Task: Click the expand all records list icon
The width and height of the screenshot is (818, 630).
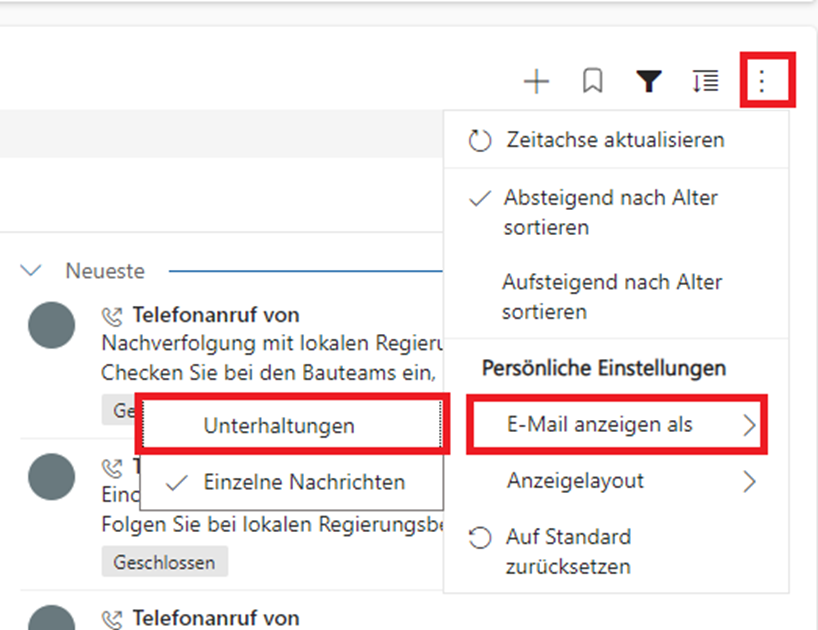Action: pyautogui.click(x=705, y=82)
